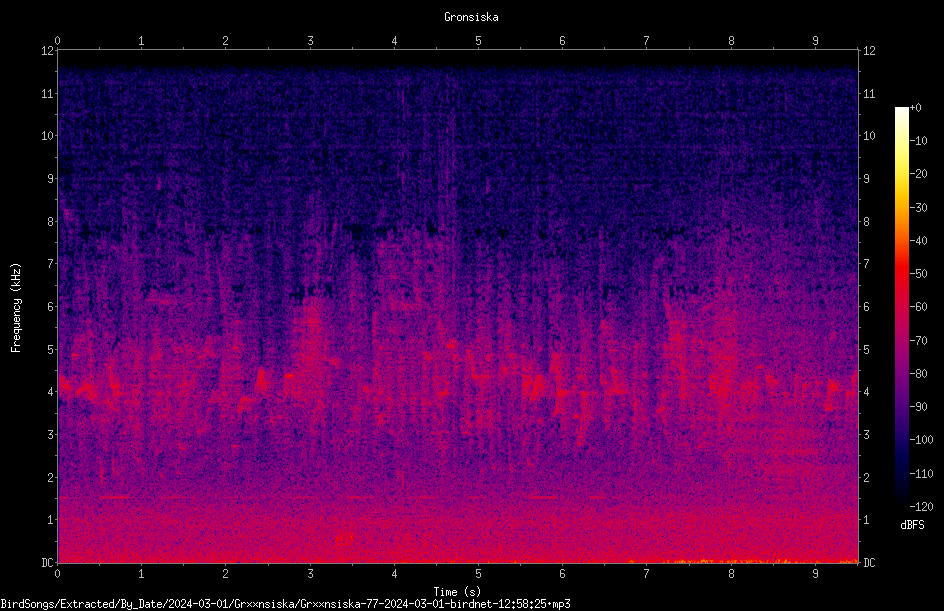The width and height of the screenshot is (944, 611).
Task: Click the 8 kHz label on right axis
Action: pyautogui.click(x=866, y=222)
